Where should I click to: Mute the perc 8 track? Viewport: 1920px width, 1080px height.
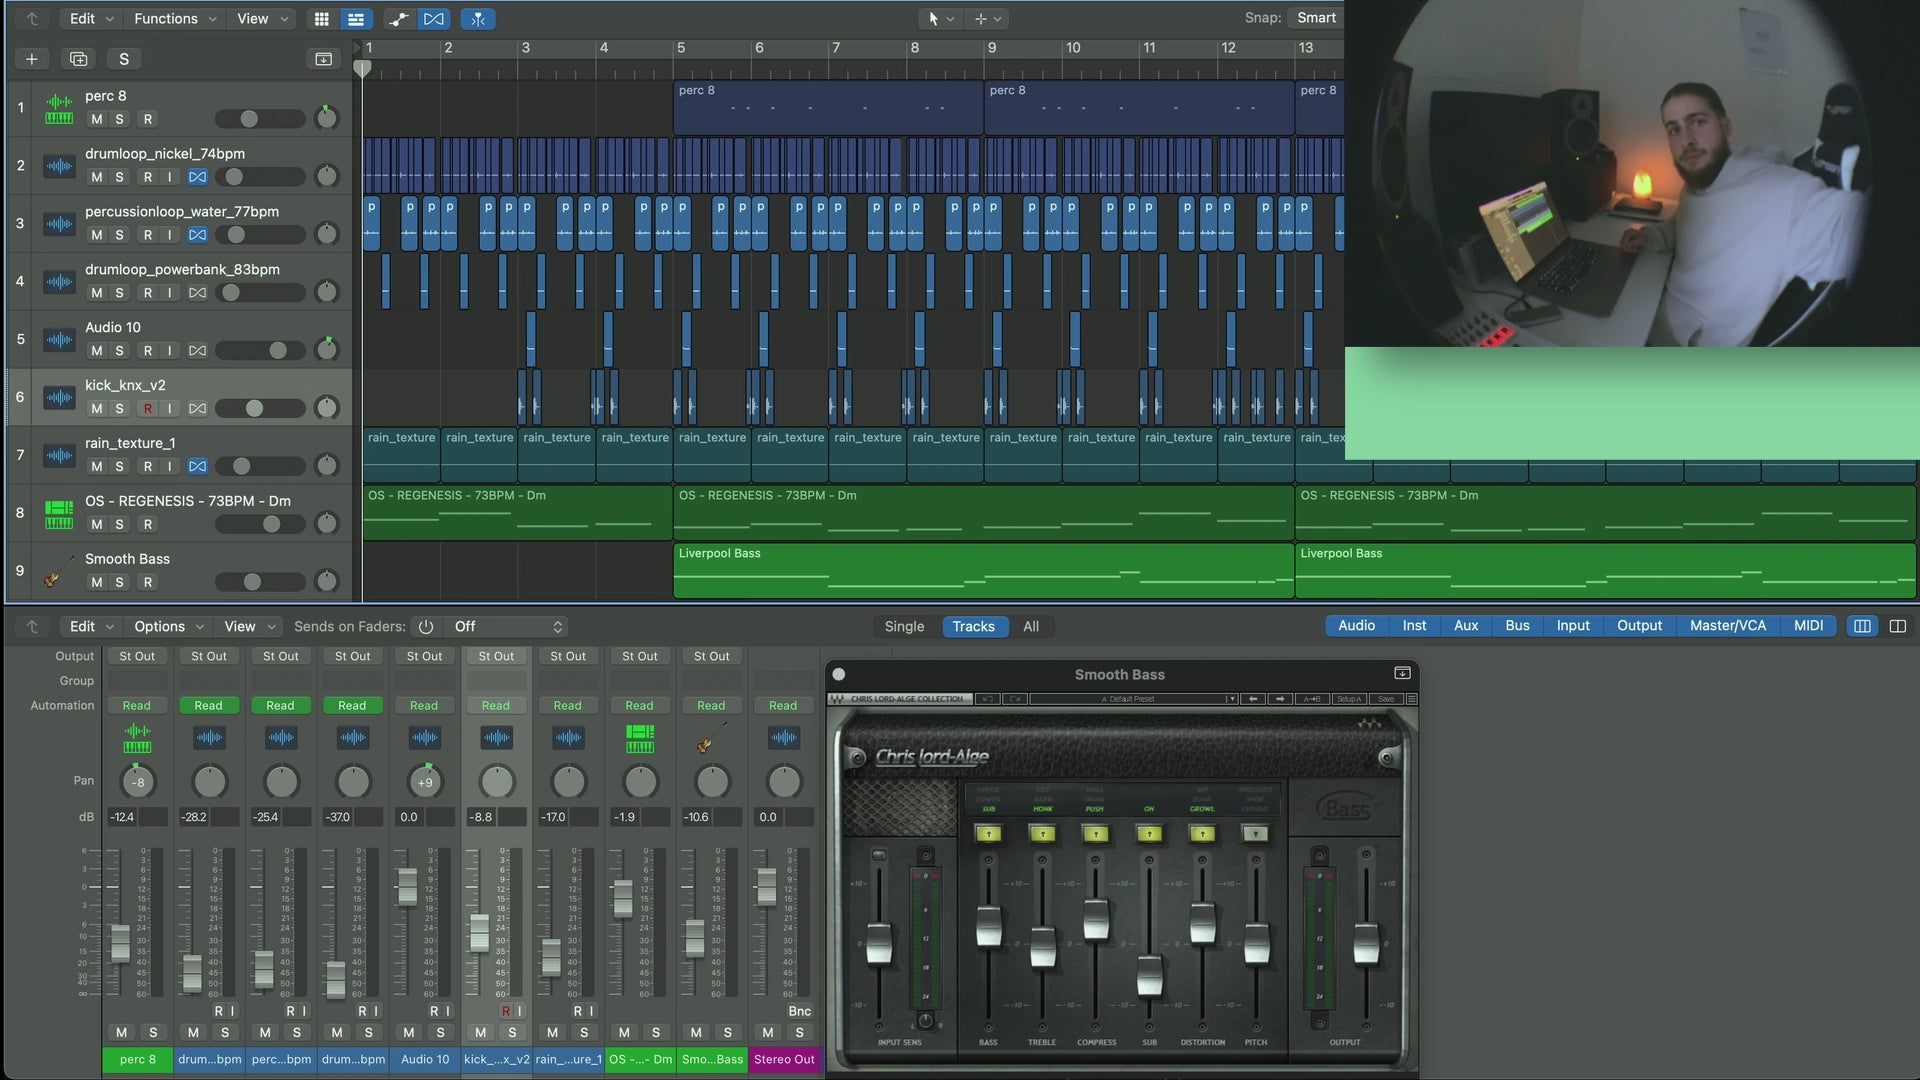tap(96, 119)
